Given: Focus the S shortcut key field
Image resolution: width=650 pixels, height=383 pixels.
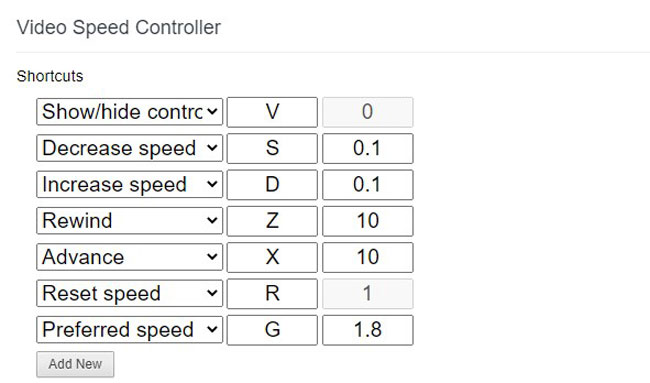Looking at the screenshot, I should tap(272, 148).
